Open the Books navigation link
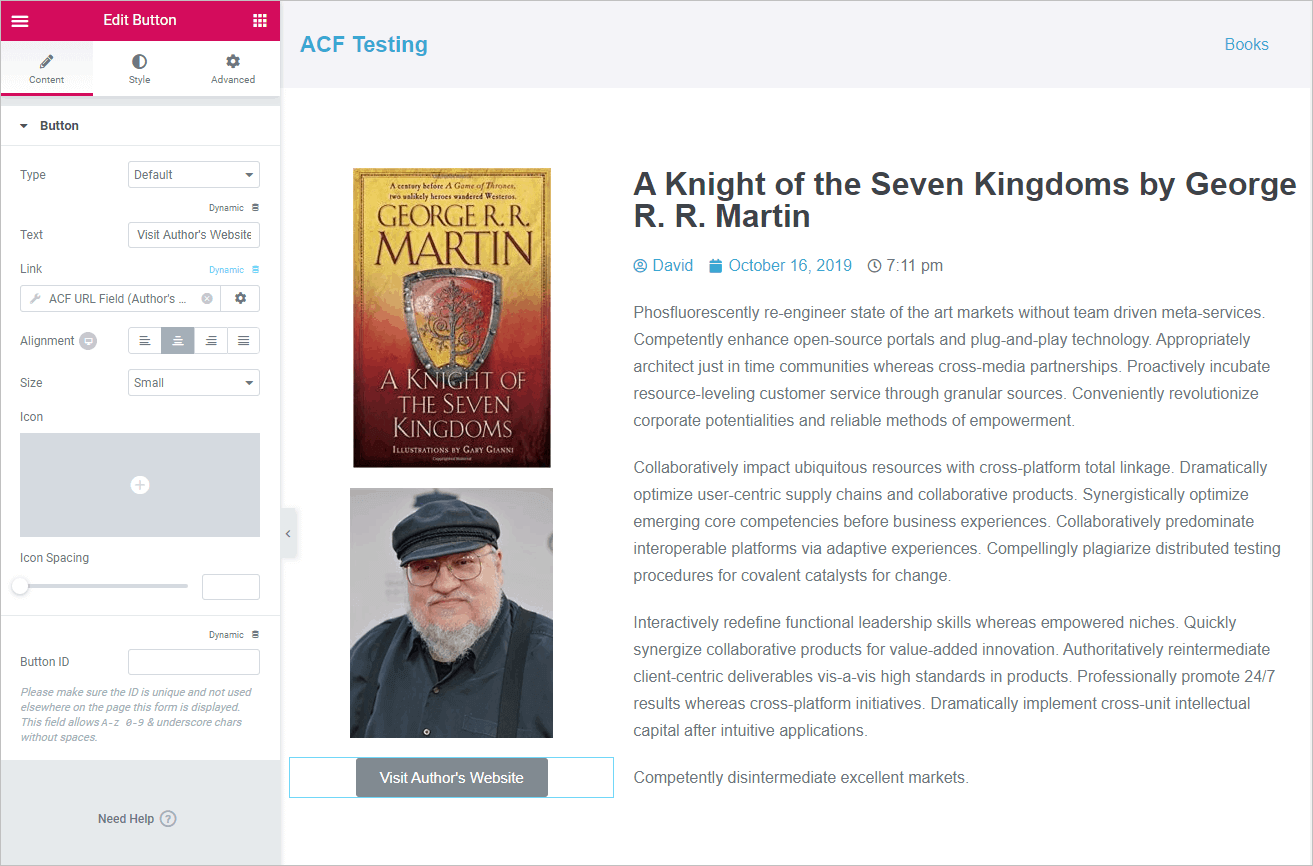 coord(1247,44)
